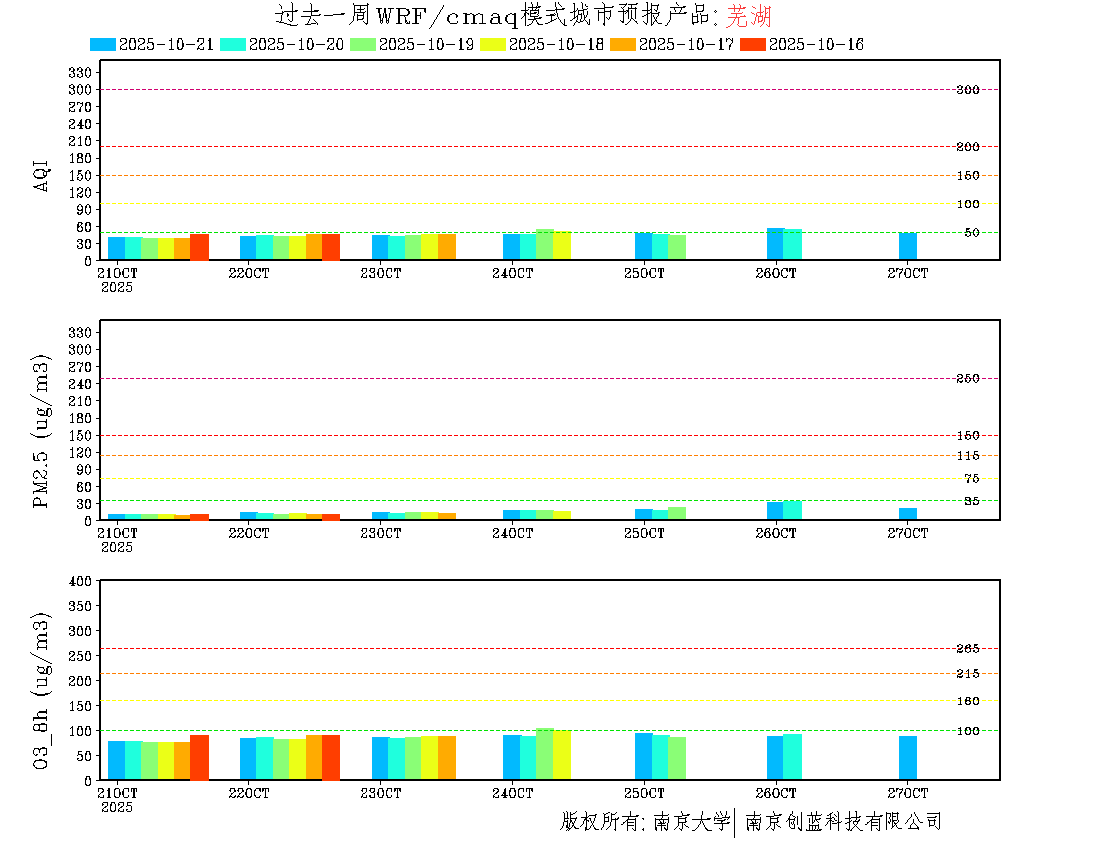Click the red 2025-10-16 legend swatch

753,44
